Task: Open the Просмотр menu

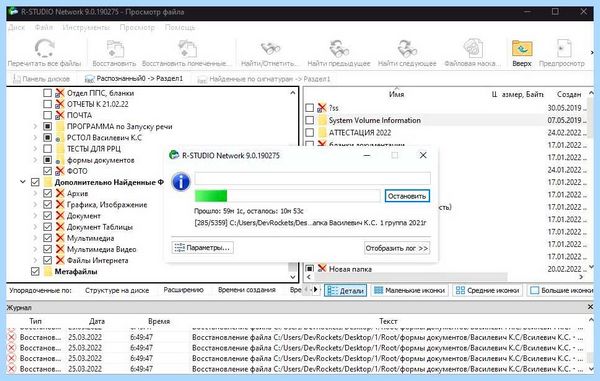Action: [x=137, y=28]
